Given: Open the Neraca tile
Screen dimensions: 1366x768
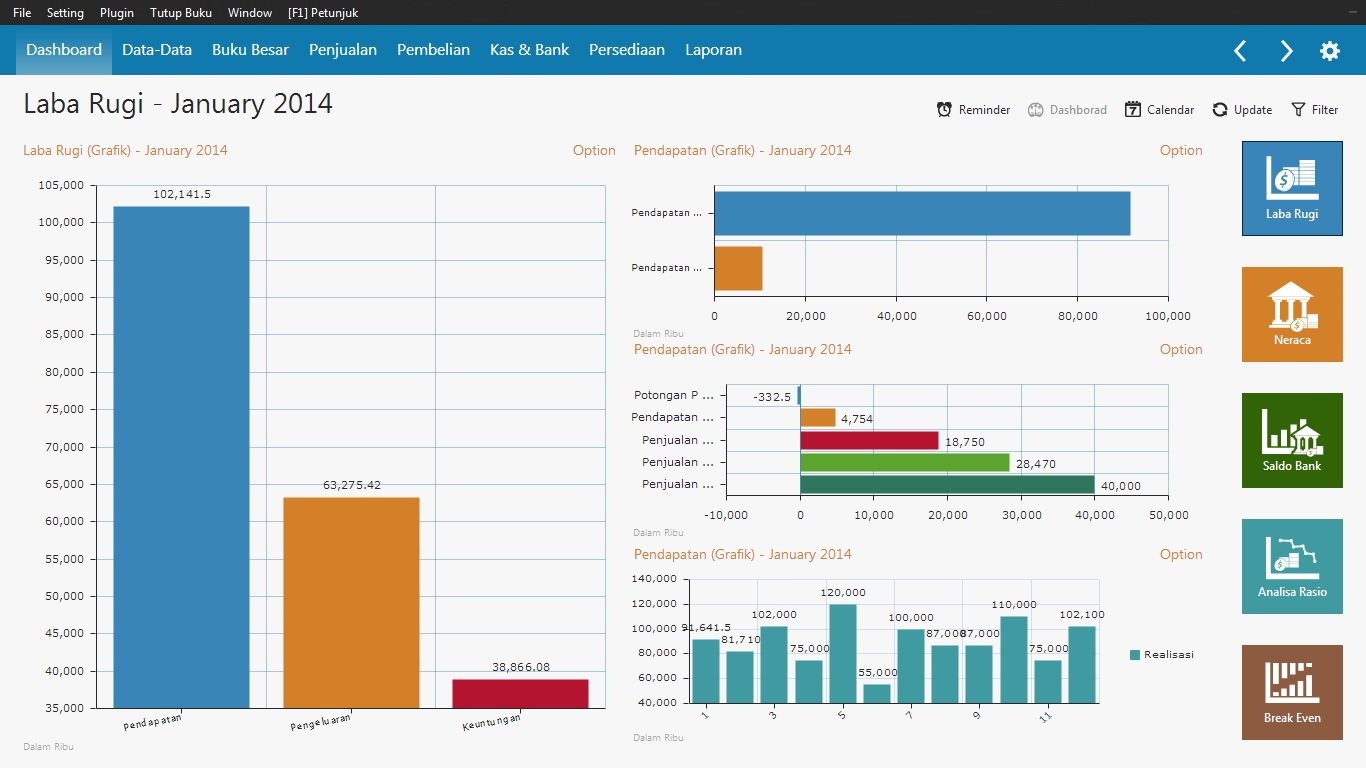Looking at the screenshot, I should [x=1292, y=314].
